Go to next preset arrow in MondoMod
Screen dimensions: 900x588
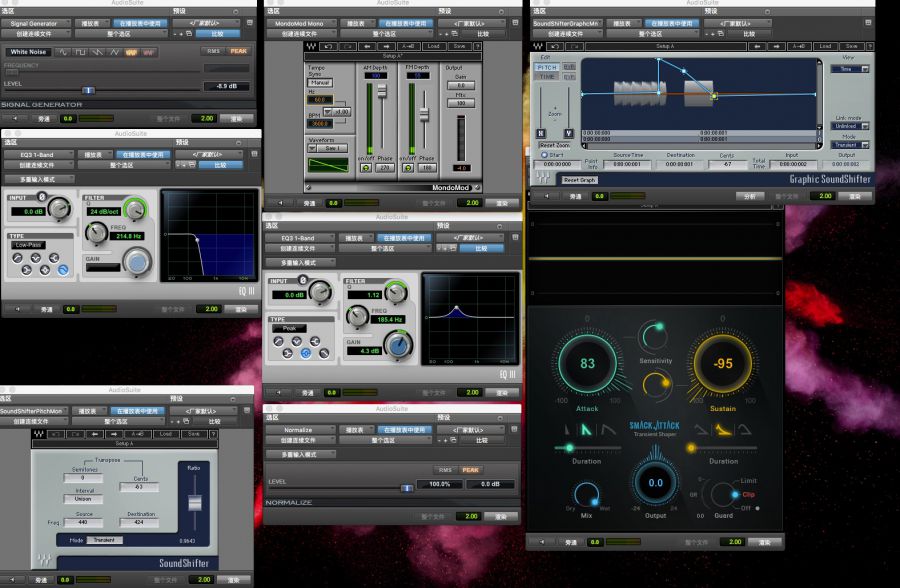386,46
